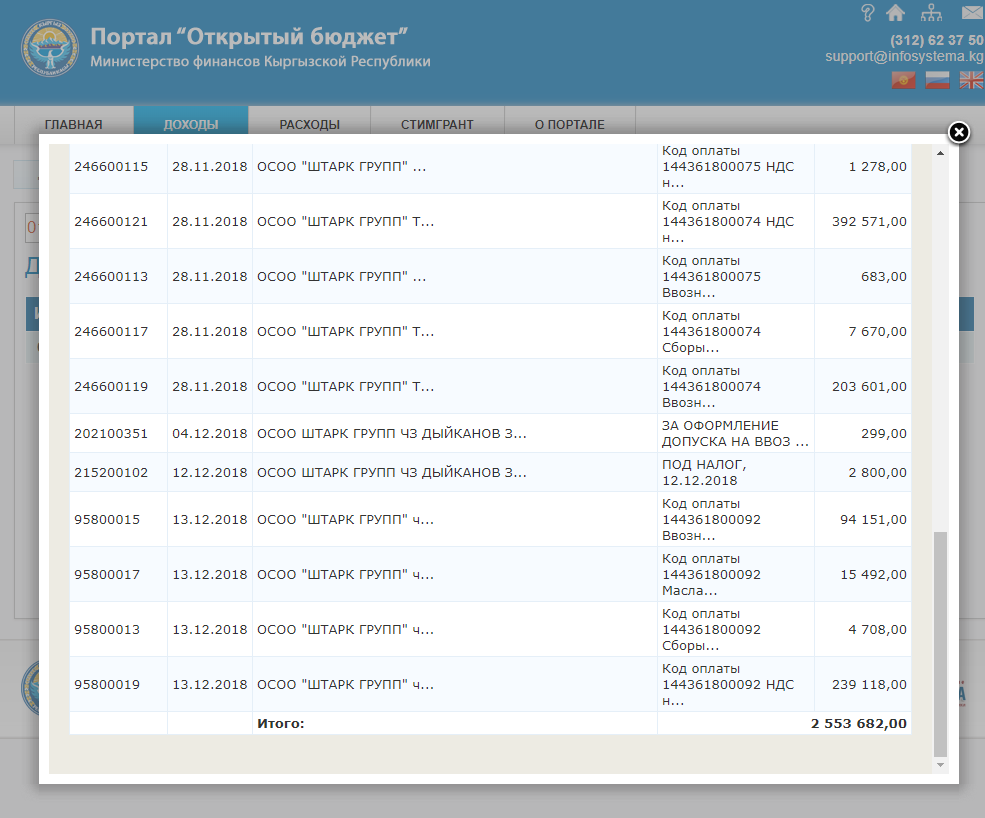This screenshot has width=985, height=818.
Task: Click the scrollbar up arrow in modal
Action: [939, 154]
